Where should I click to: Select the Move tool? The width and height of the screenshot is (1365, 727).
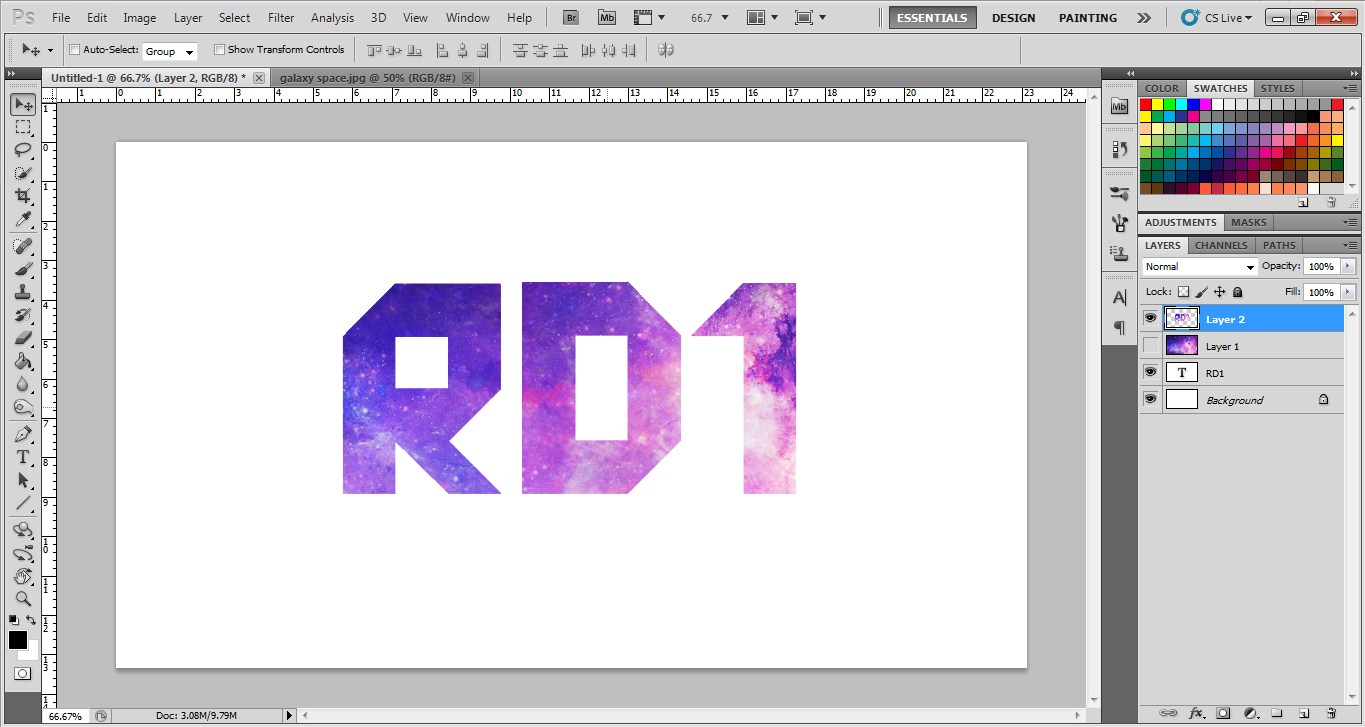(x=22, y=104)
